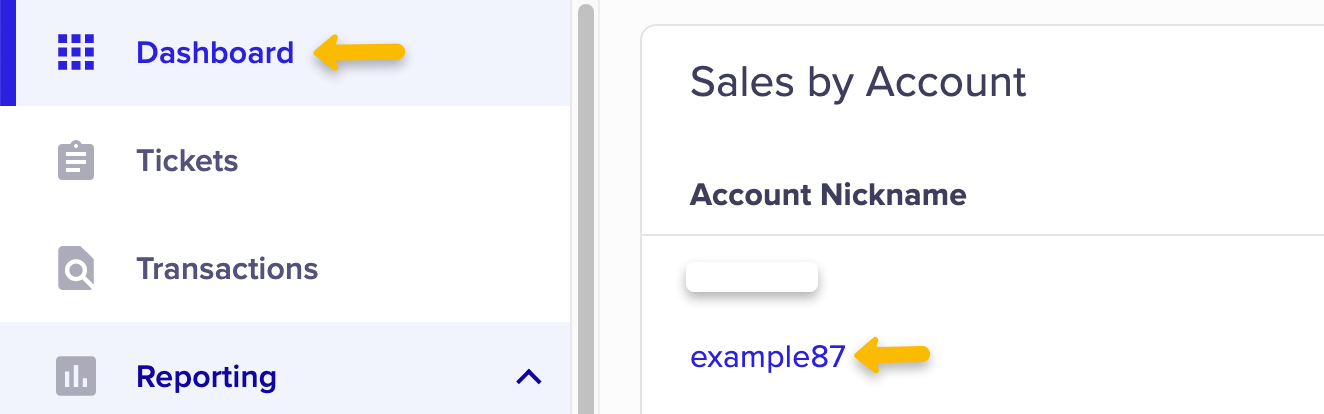Collapse the Reporting section chevron
Viewport: 1324px width, 414px height.
tap(528, 377)
